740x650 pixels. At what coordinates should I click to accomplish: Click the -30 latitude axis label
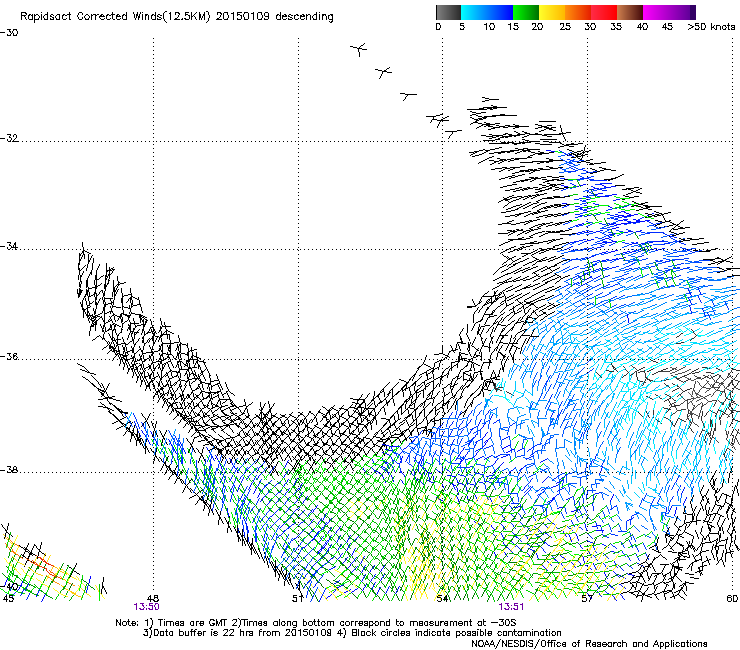(x=9, y=33)
